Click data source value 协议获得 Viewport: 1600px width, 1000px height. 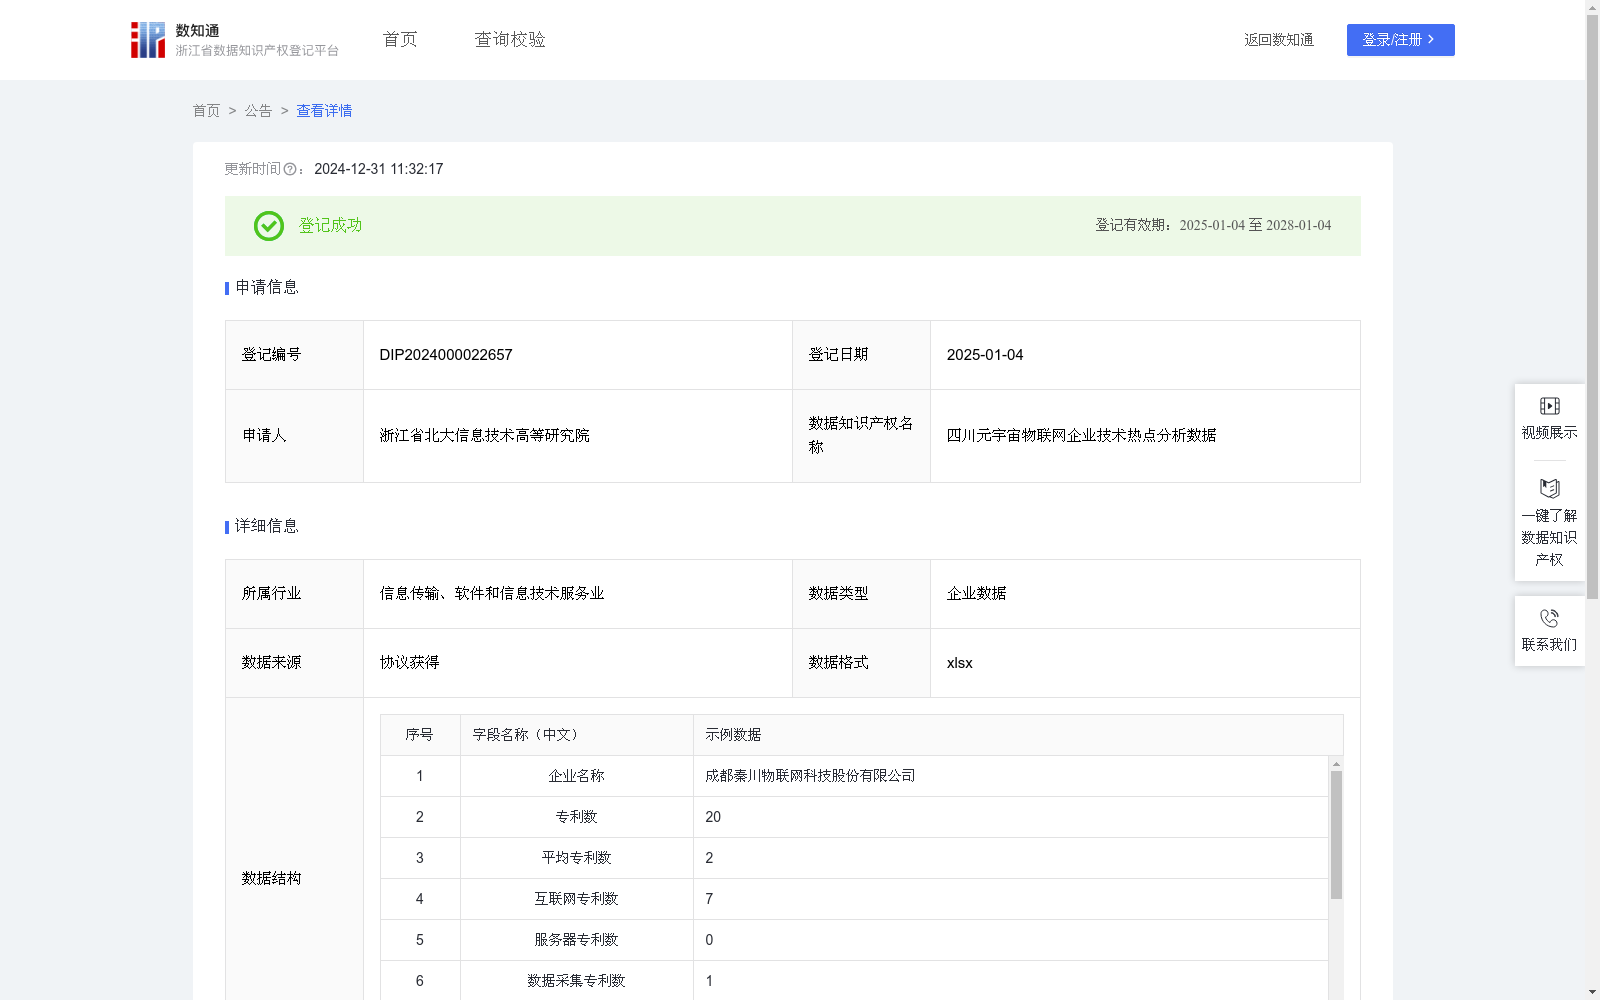click(409, 663)
